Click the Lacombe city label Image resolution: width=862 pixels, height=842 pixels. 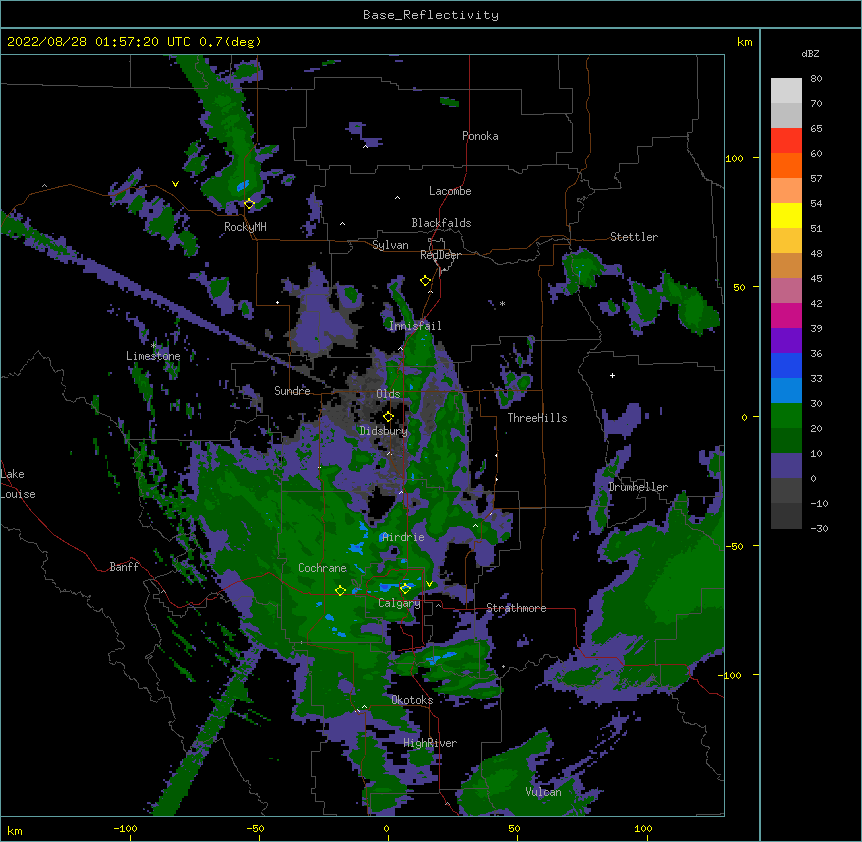point(450,191)
